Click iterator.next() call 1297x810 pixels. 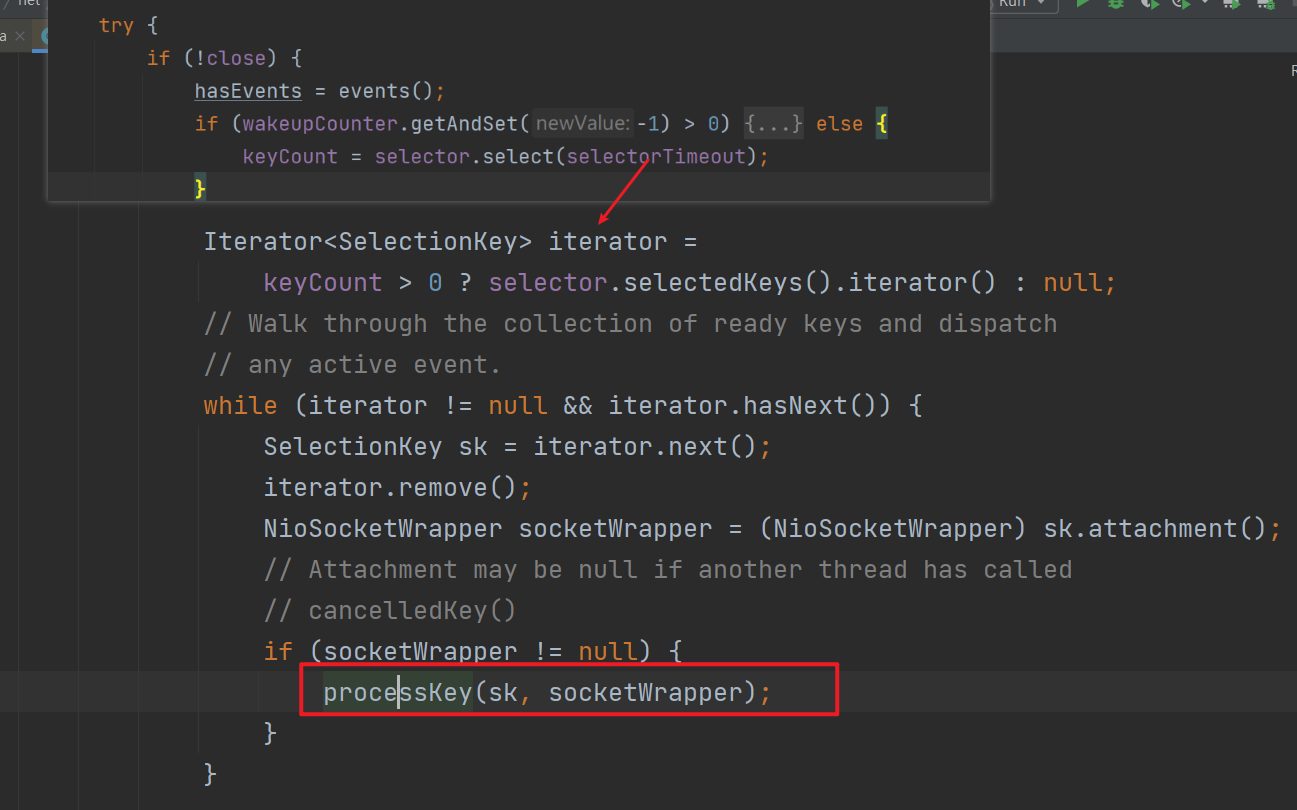(645, 447)
